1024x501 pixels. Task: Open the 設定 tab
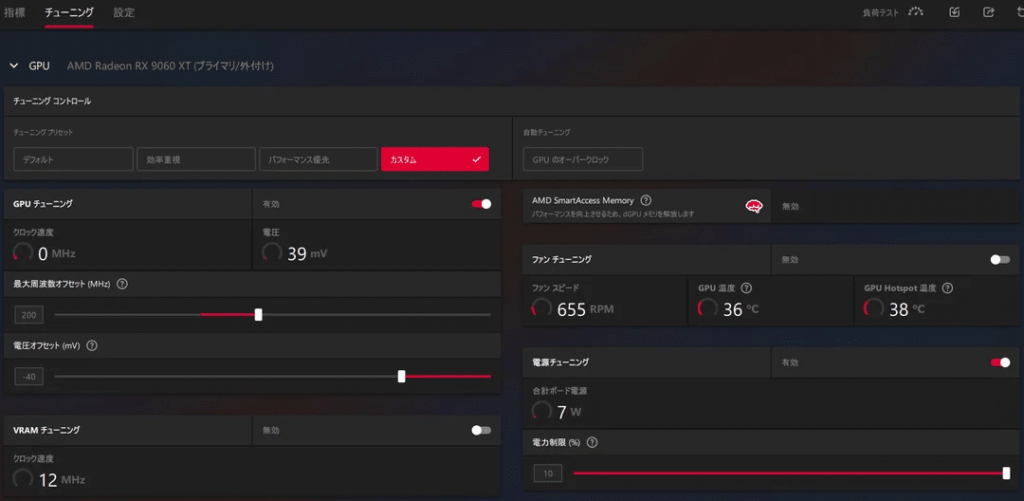coord(124,12)
